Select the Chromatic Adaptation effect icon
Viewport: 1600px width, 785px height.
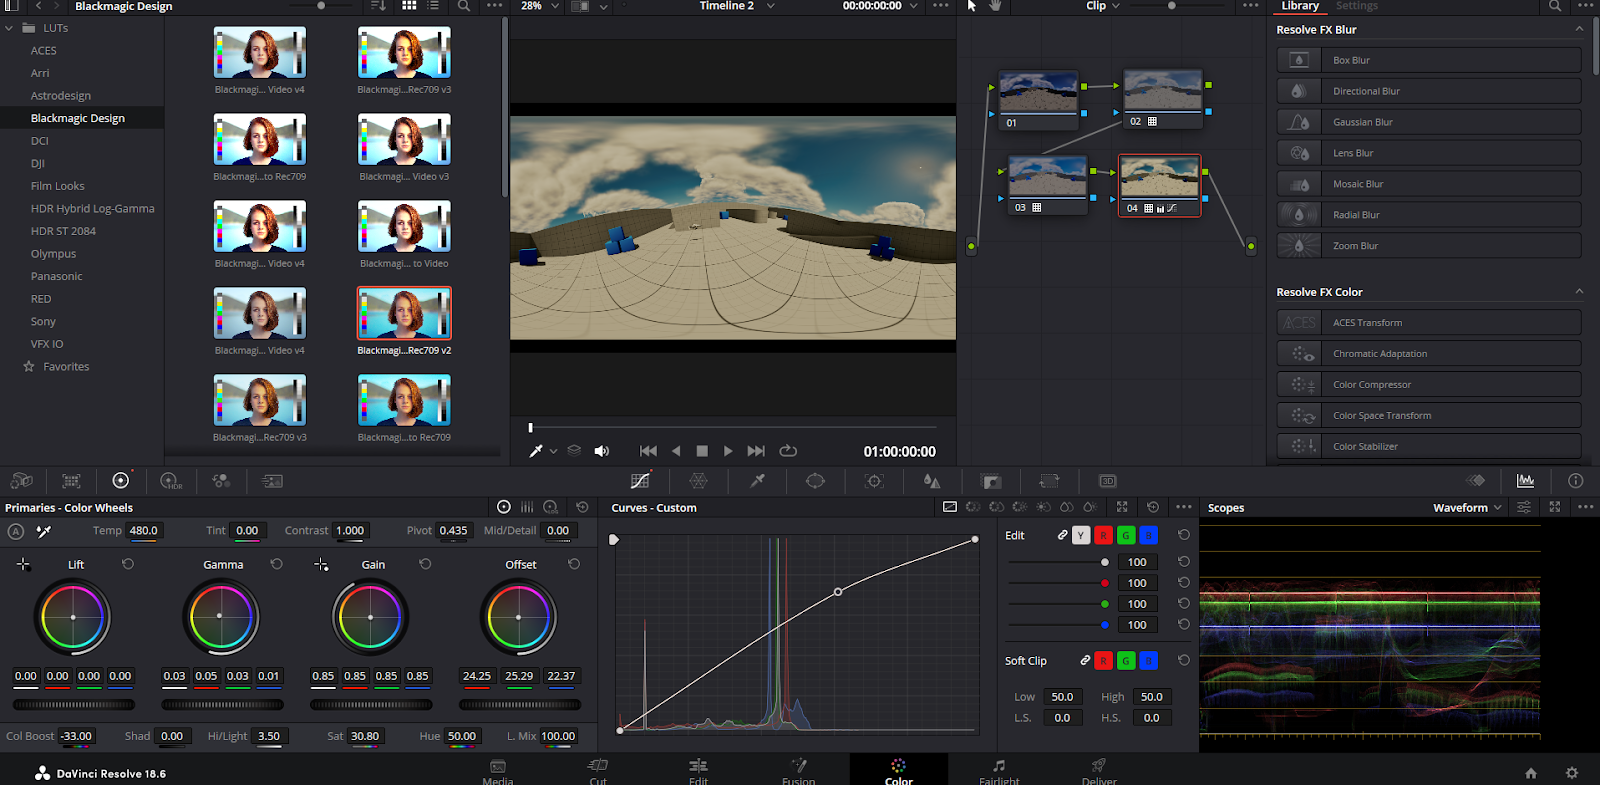1299,354
